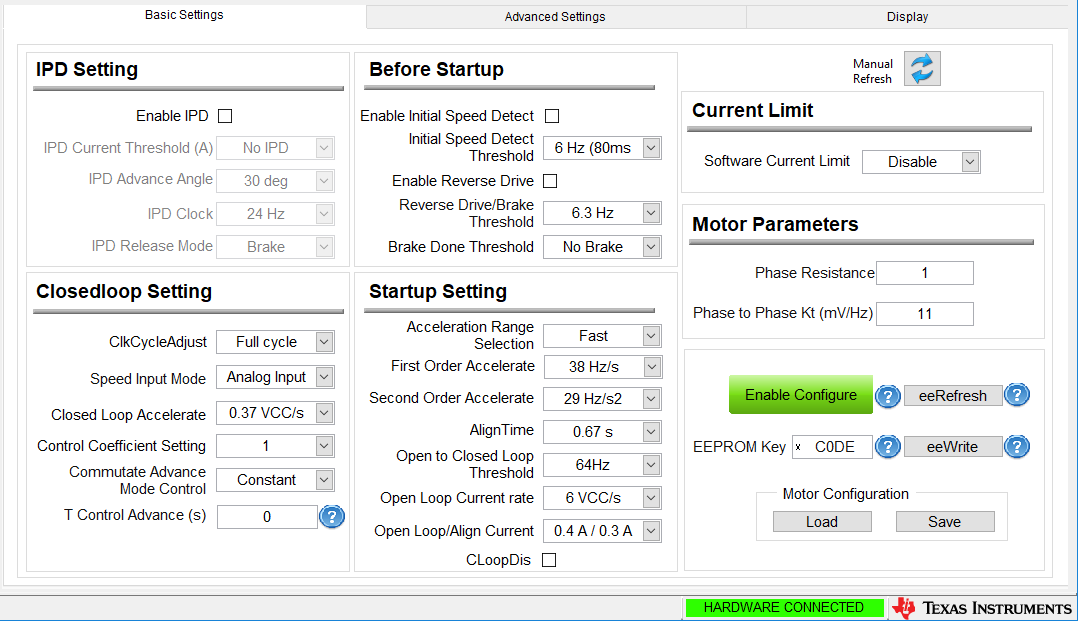1078x621 pixels.
Task: Click the Phase Resistance input field
Action: pos(924,273)
